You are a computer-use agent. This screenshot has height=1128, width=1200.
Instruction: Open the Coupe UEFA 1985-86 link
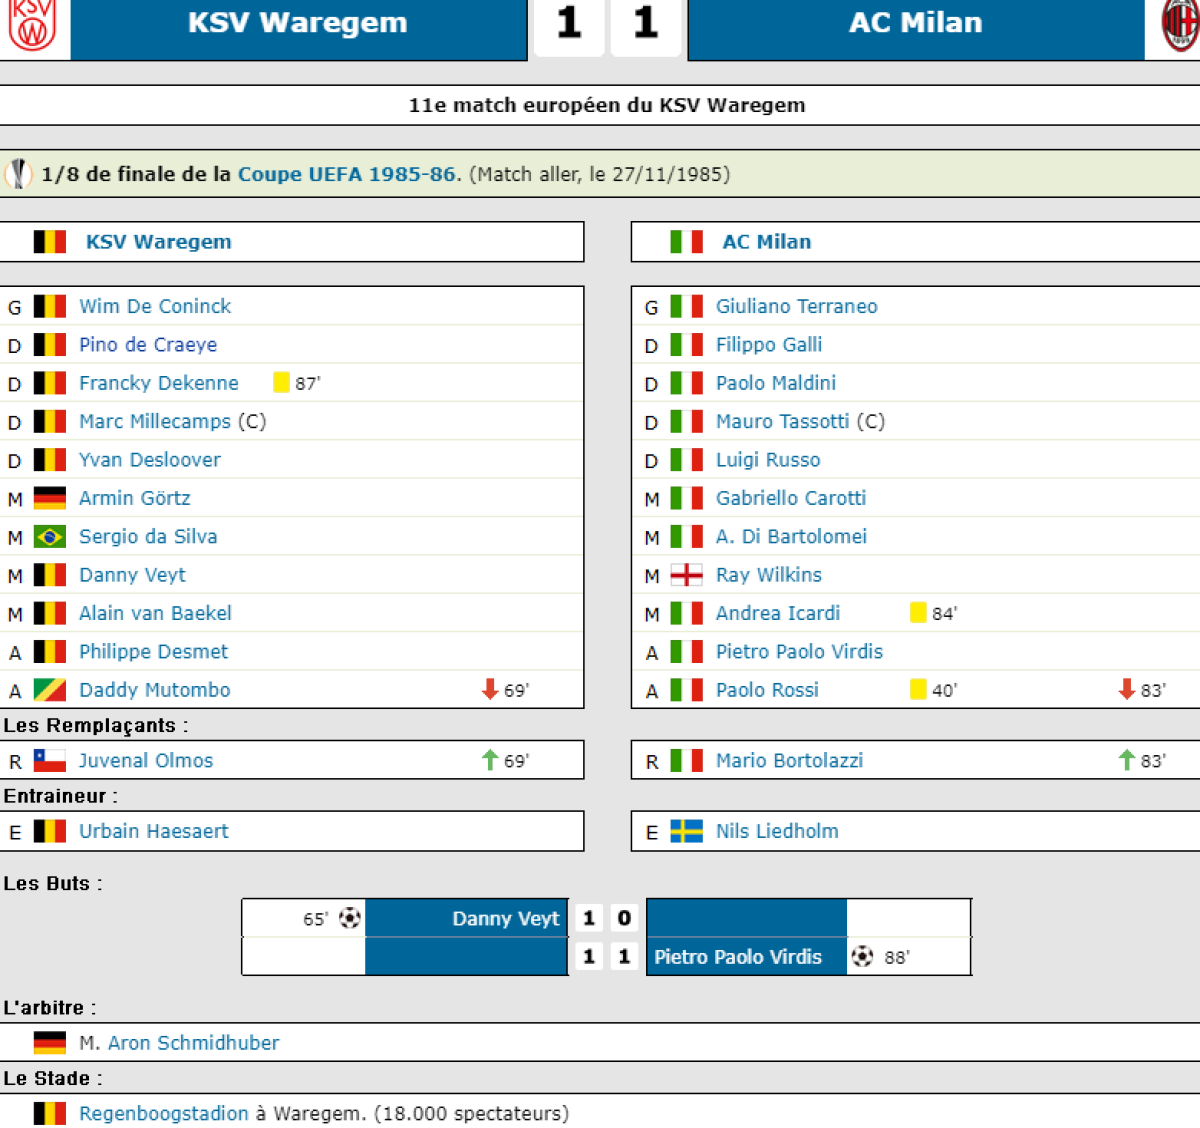[346, 174]
